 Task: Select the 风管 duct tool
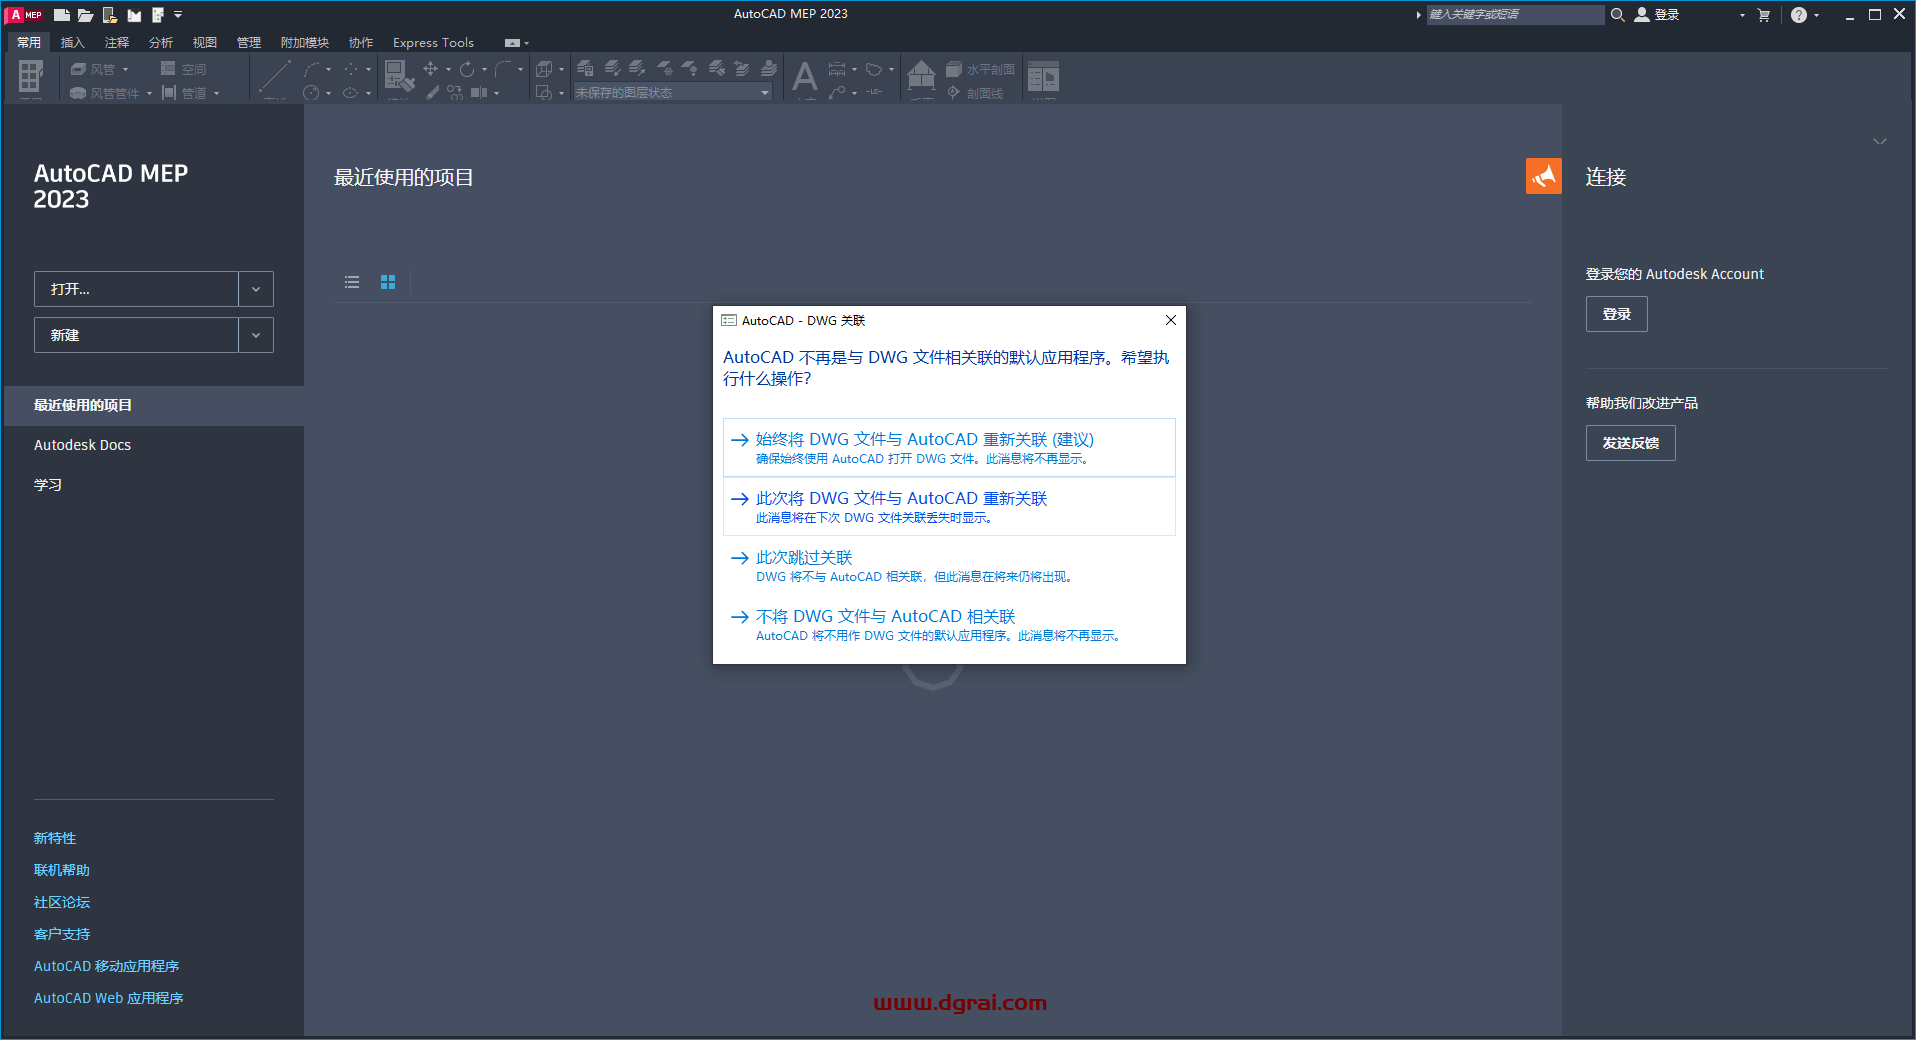[x=93, y=69]
